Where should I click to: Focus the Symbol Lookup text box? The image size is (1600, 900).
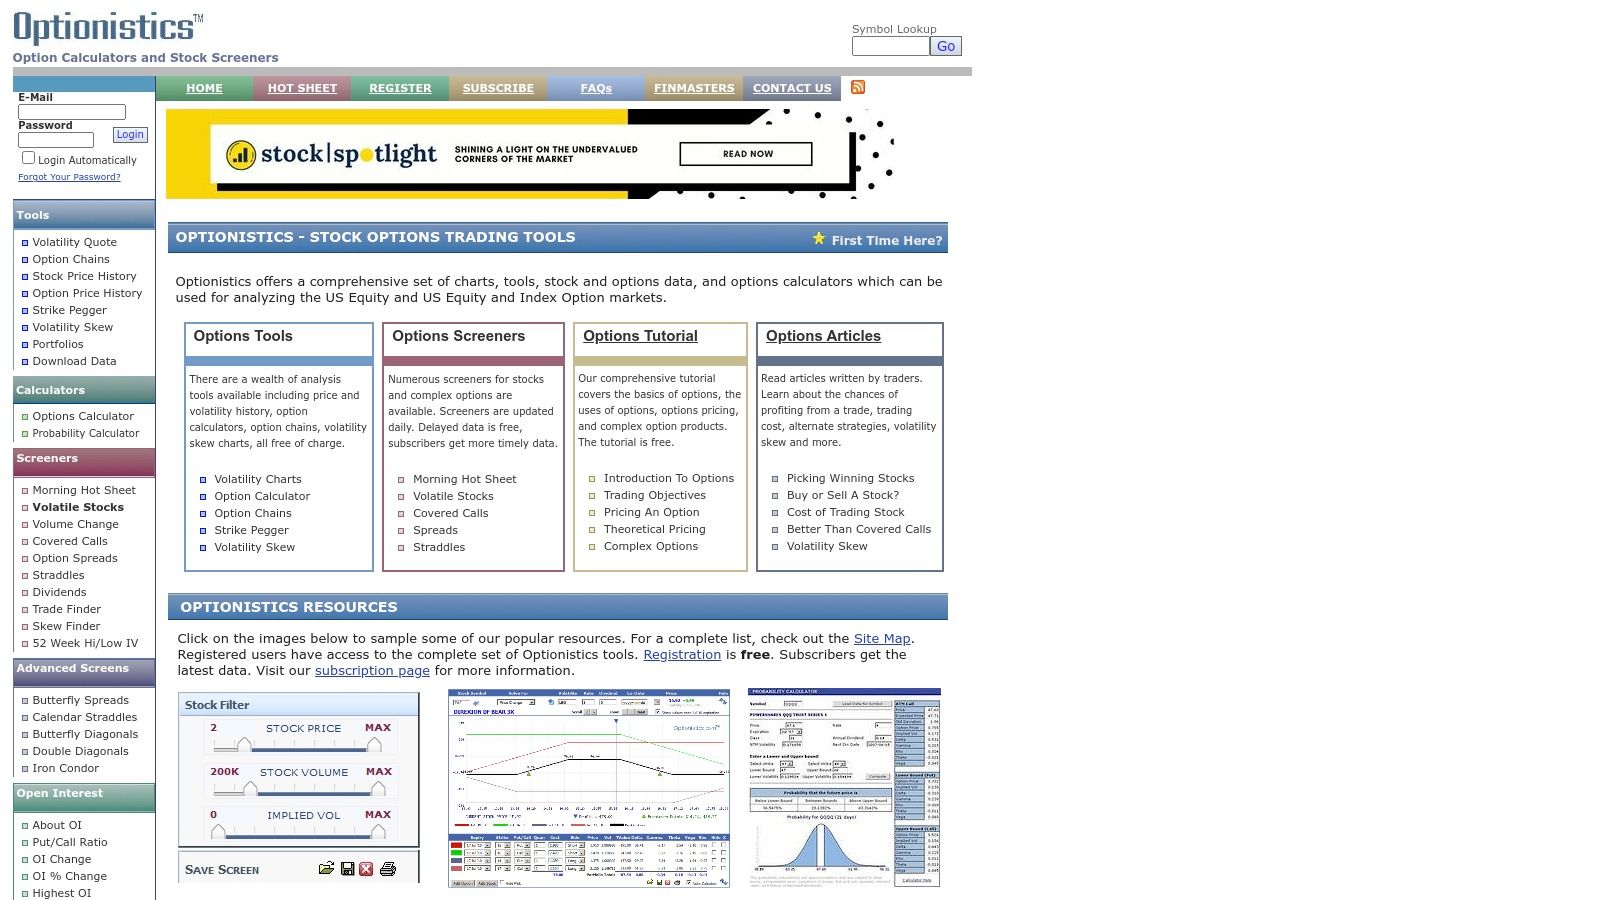click(x=890, y=46)
